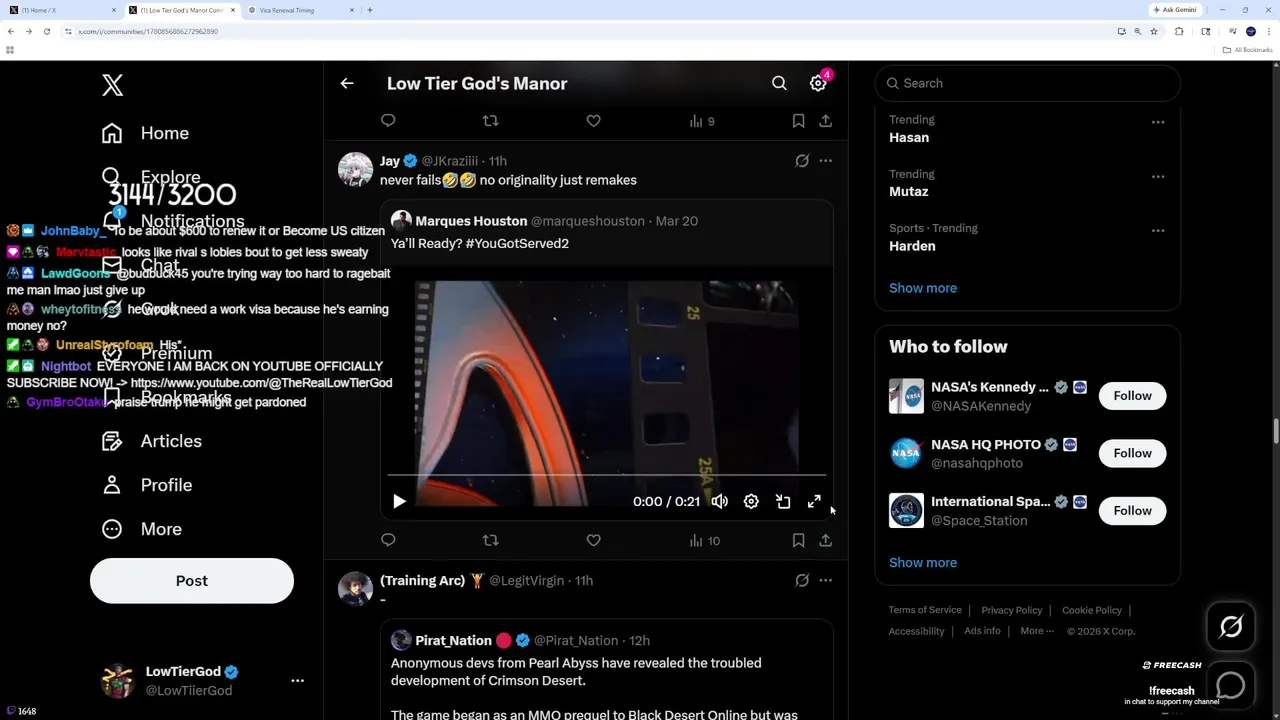This screenshot has height=720, width=1280.
Task: Show more Who to follow suggestions
Action: (923, 563)
